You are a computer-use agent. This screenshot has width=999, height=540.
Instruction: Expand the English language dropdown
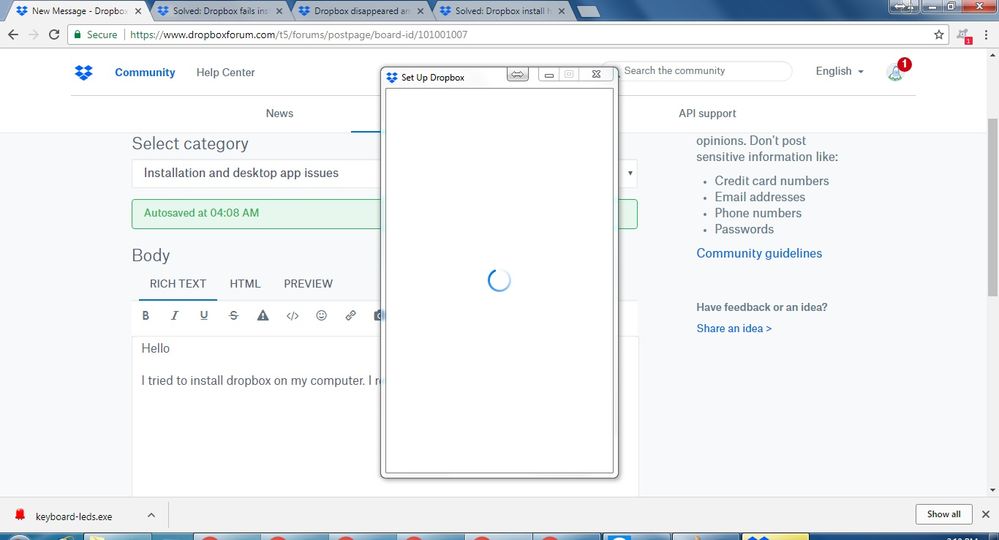(x=839, y=72)
